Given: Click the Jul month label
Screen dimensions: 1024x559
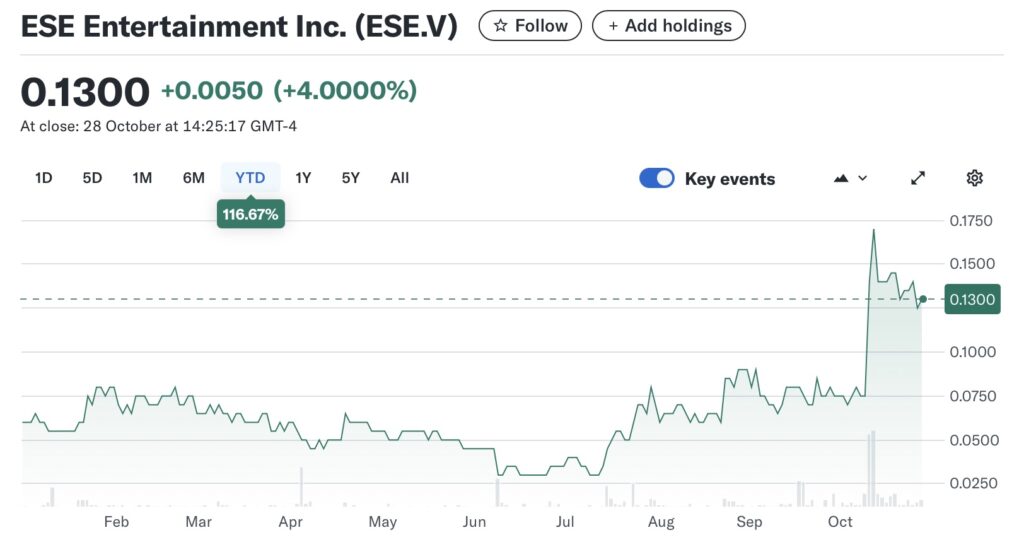Looking at the screenshot, I should point(565,522).
